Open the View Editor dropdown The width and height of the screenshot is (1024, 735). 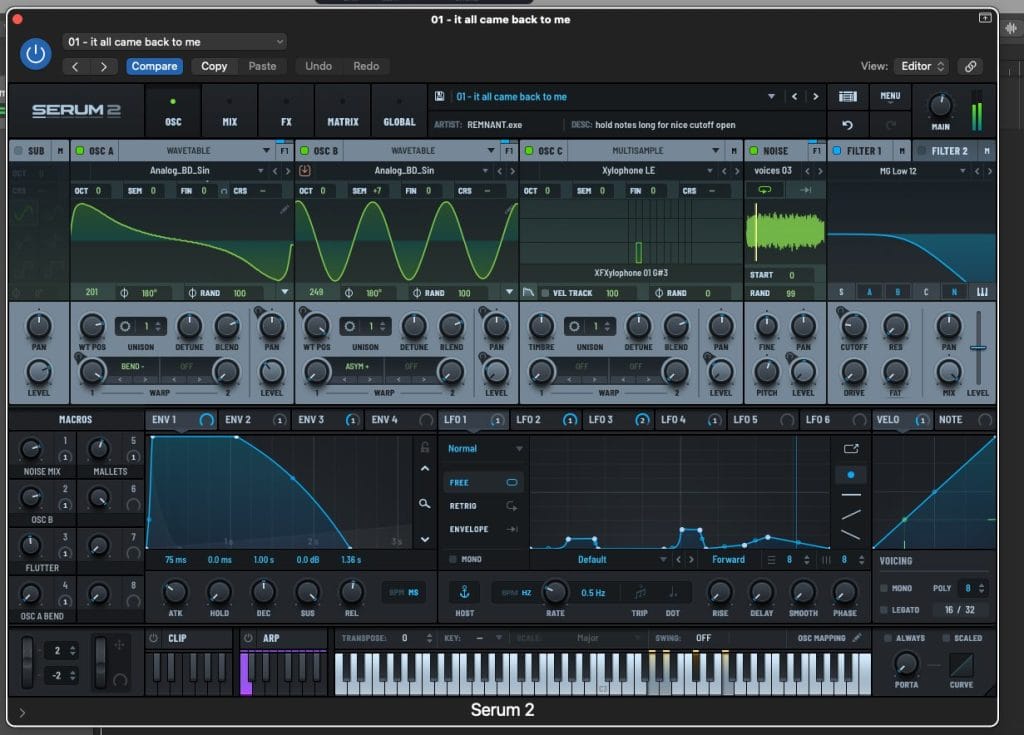point(921,66)
